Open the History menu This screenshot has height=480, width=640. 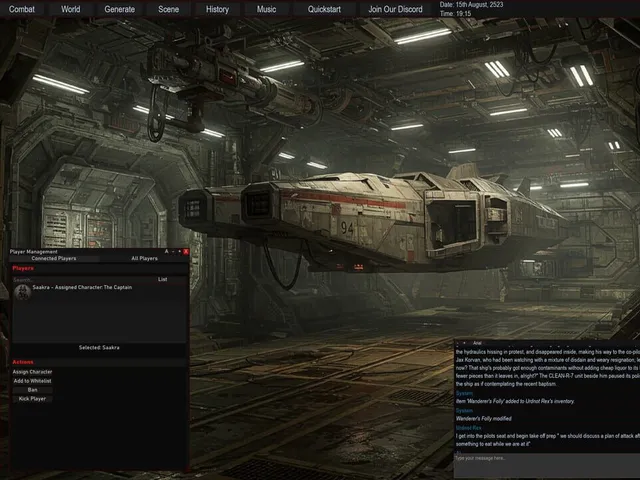pyautogui.click(x=217, y=9)
